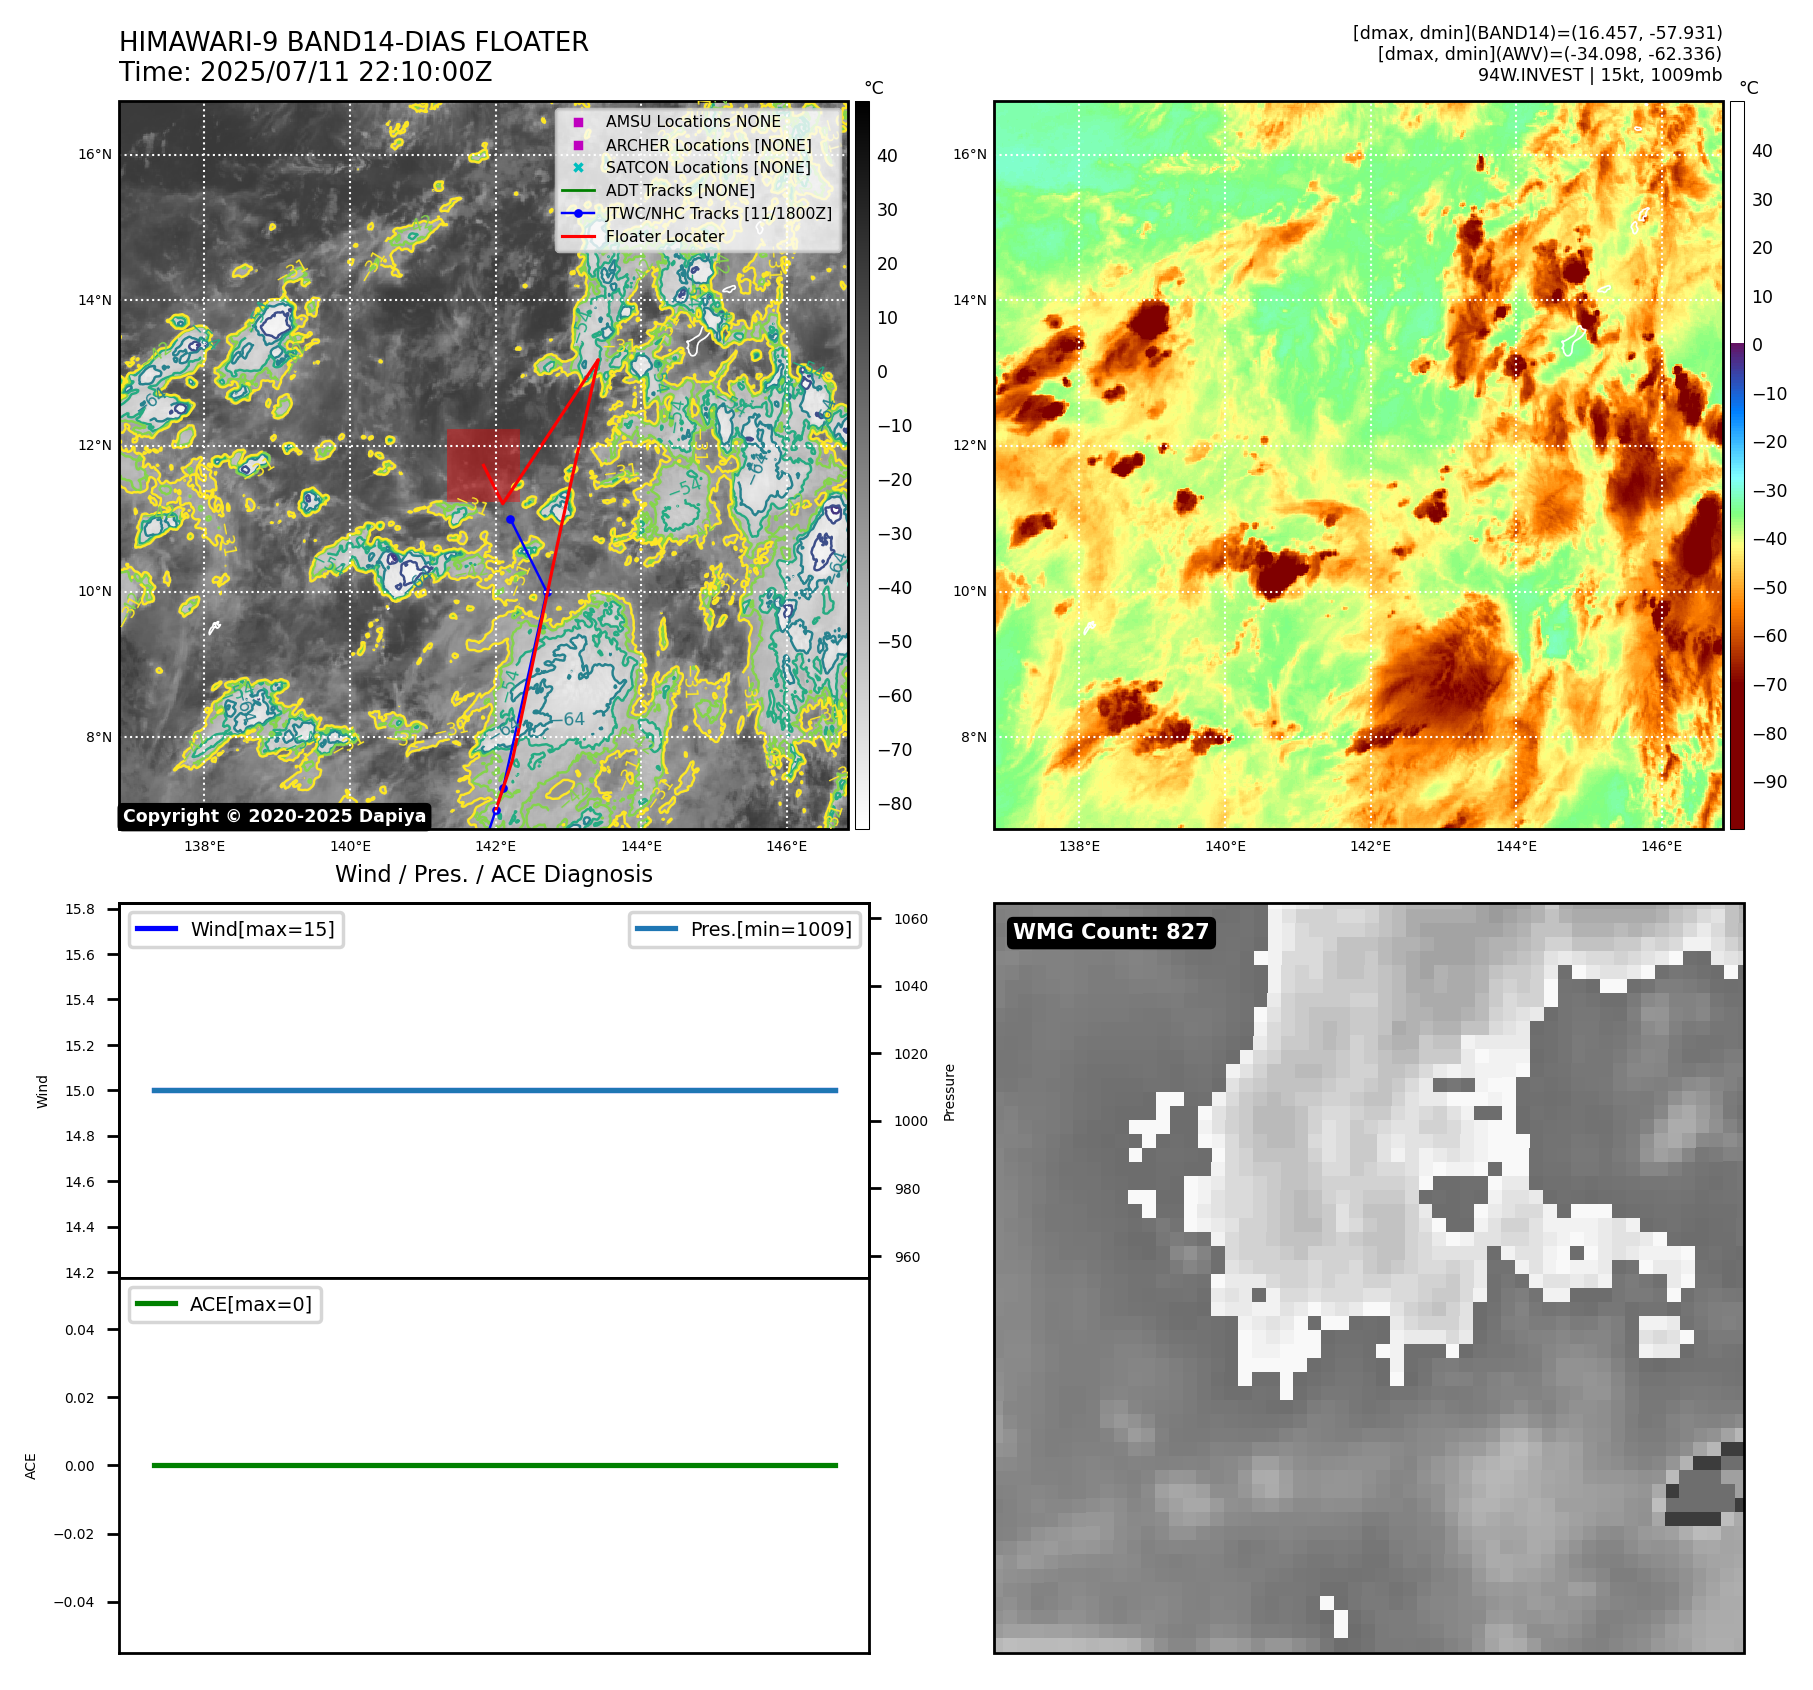Image resolution: width=1813 pixels, height=1690 pixels.
Task: Click the ACE[max=0] legend box
Action: coord(225,1304)
